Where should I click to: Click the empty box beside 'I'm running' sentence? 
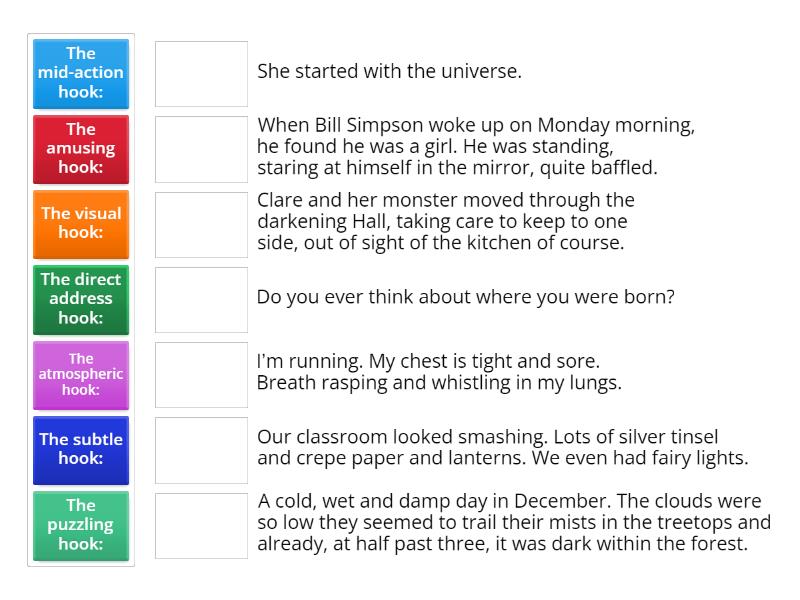click(201, 374)
